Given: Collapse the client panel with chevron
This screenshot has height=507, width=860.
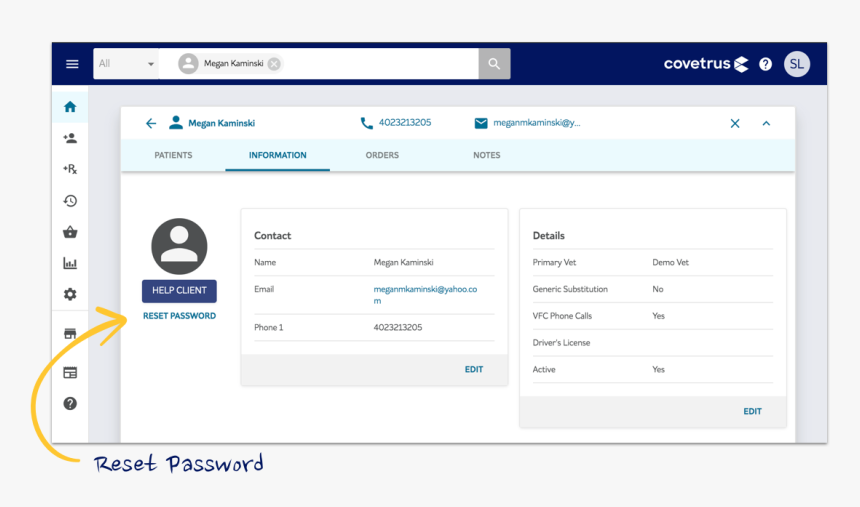Looking at the screenshot, I should tap(766, 123).
